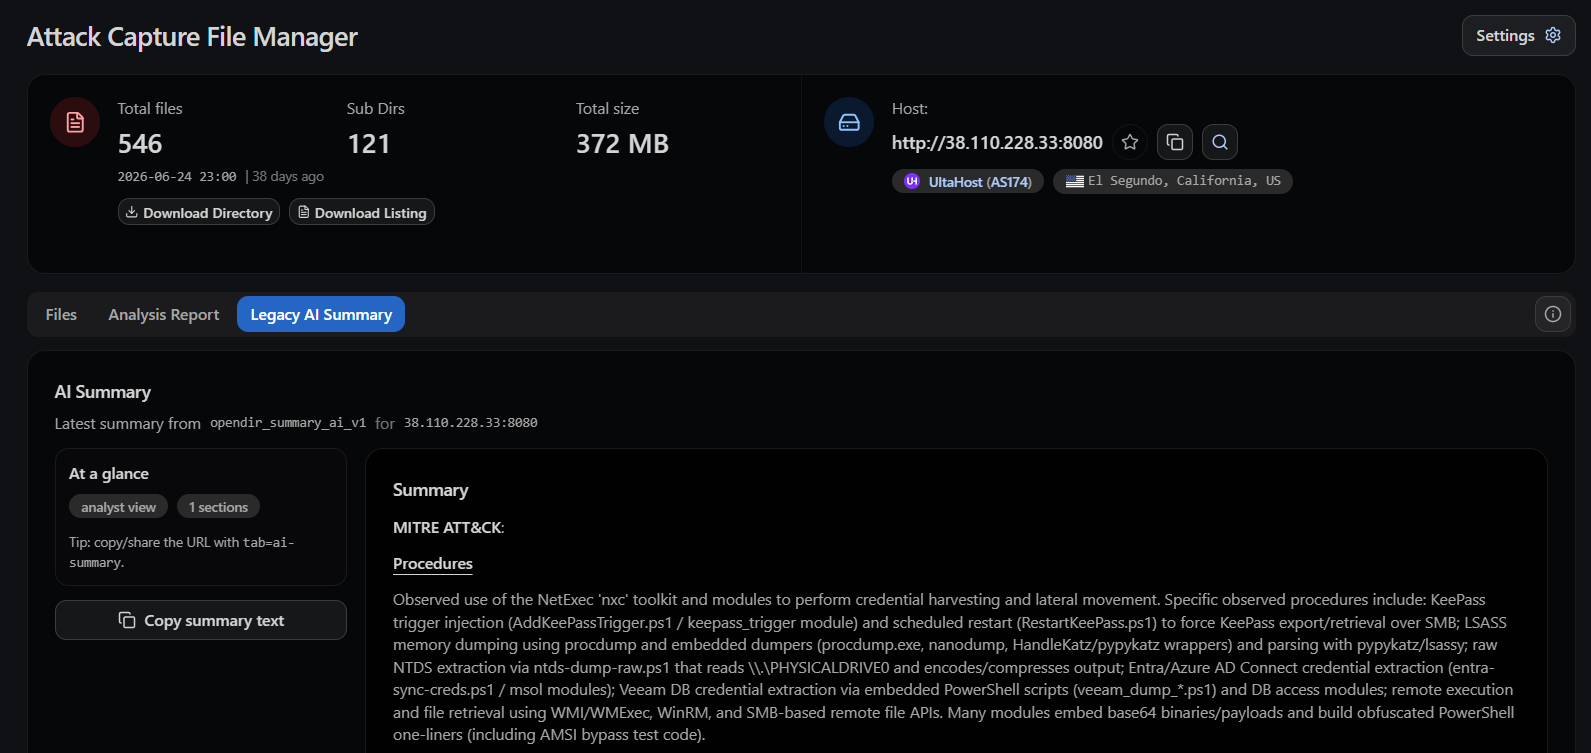
Task: Click opendir_summary_ai_v1 text
Action: coord(288,423)
